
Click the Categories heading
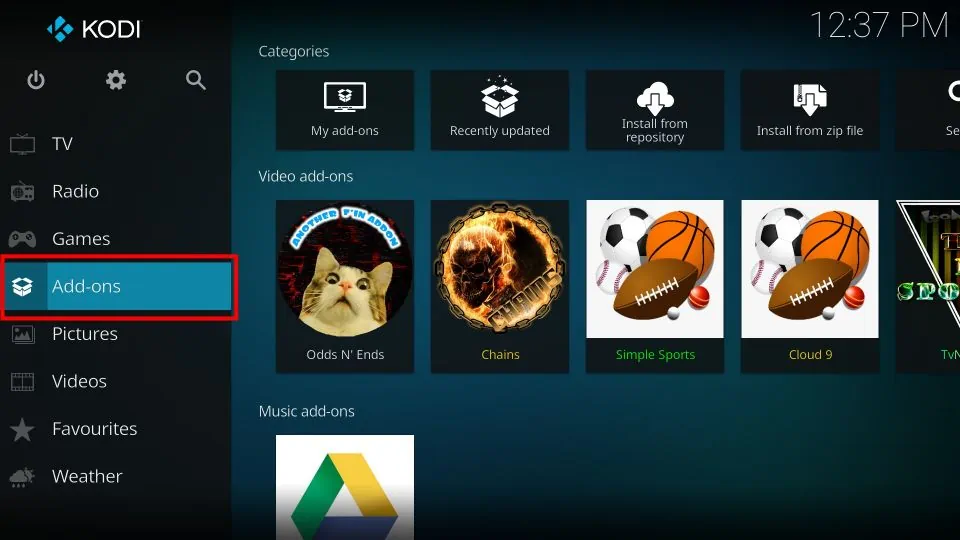[x=293, y=51]
